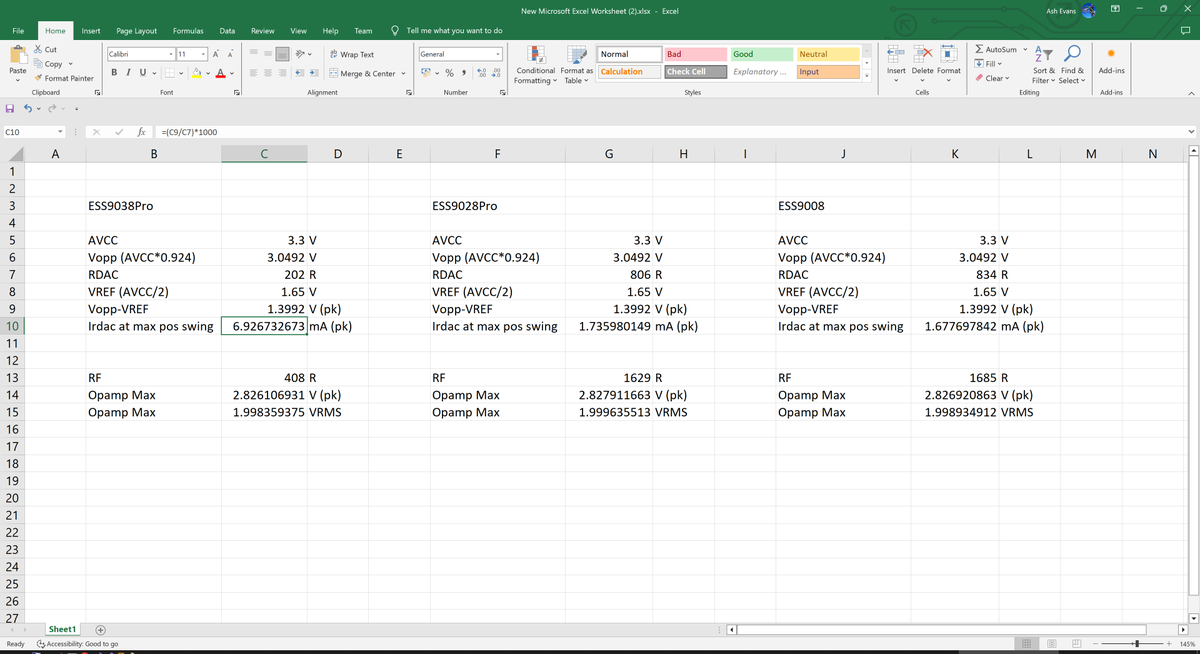Toggle Wrap Text
The width and height of the screenshot is (1200, 654).
click(x=351, y=54)
